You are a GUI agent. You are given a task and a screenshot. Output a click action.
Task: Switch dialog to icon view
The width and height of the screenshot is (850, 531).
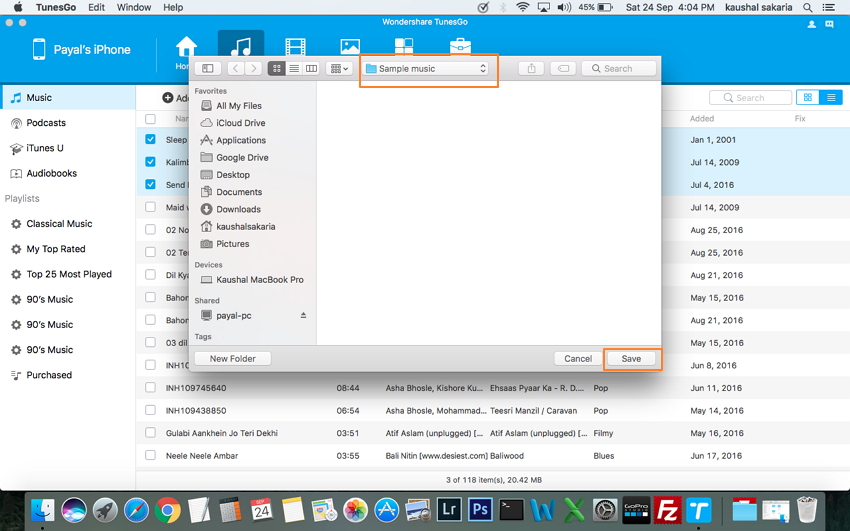[x=276, y=68]
